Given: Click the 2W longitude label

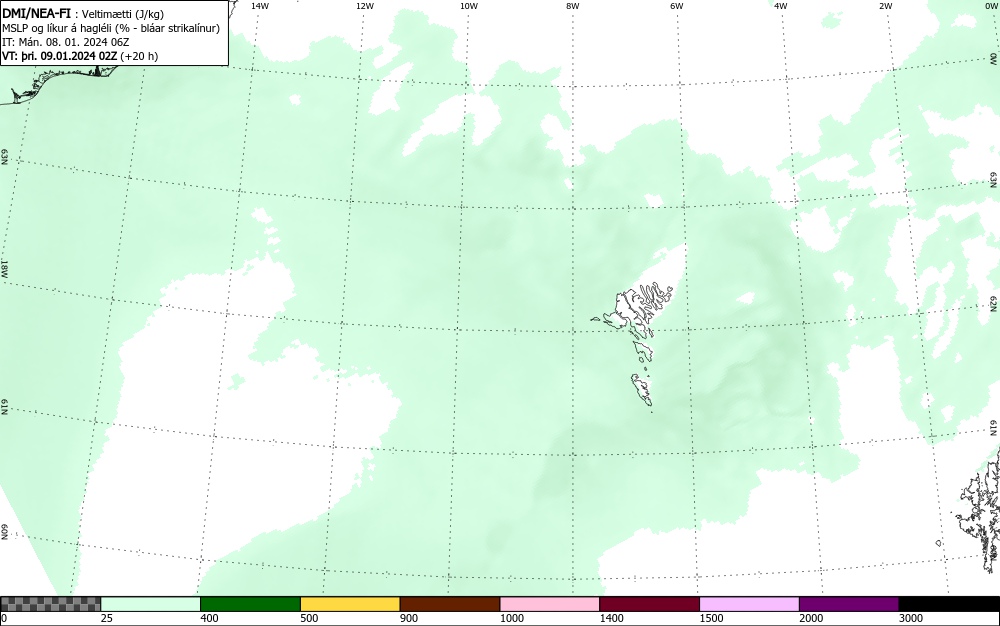Looking at the screenshot, I should pos(885,6).
